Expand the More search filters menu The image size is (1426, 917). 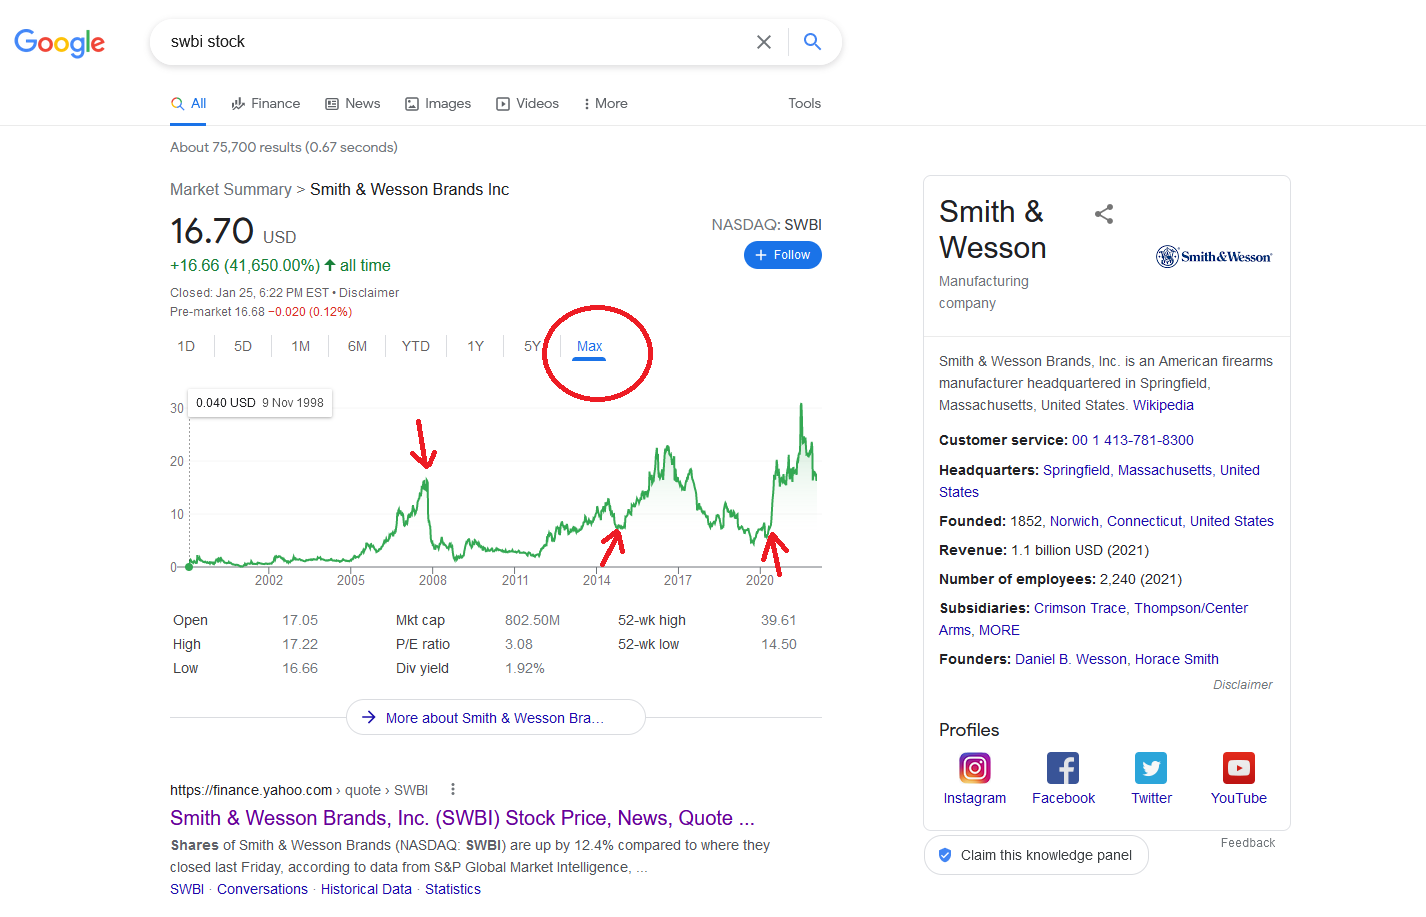click(605, 103)
